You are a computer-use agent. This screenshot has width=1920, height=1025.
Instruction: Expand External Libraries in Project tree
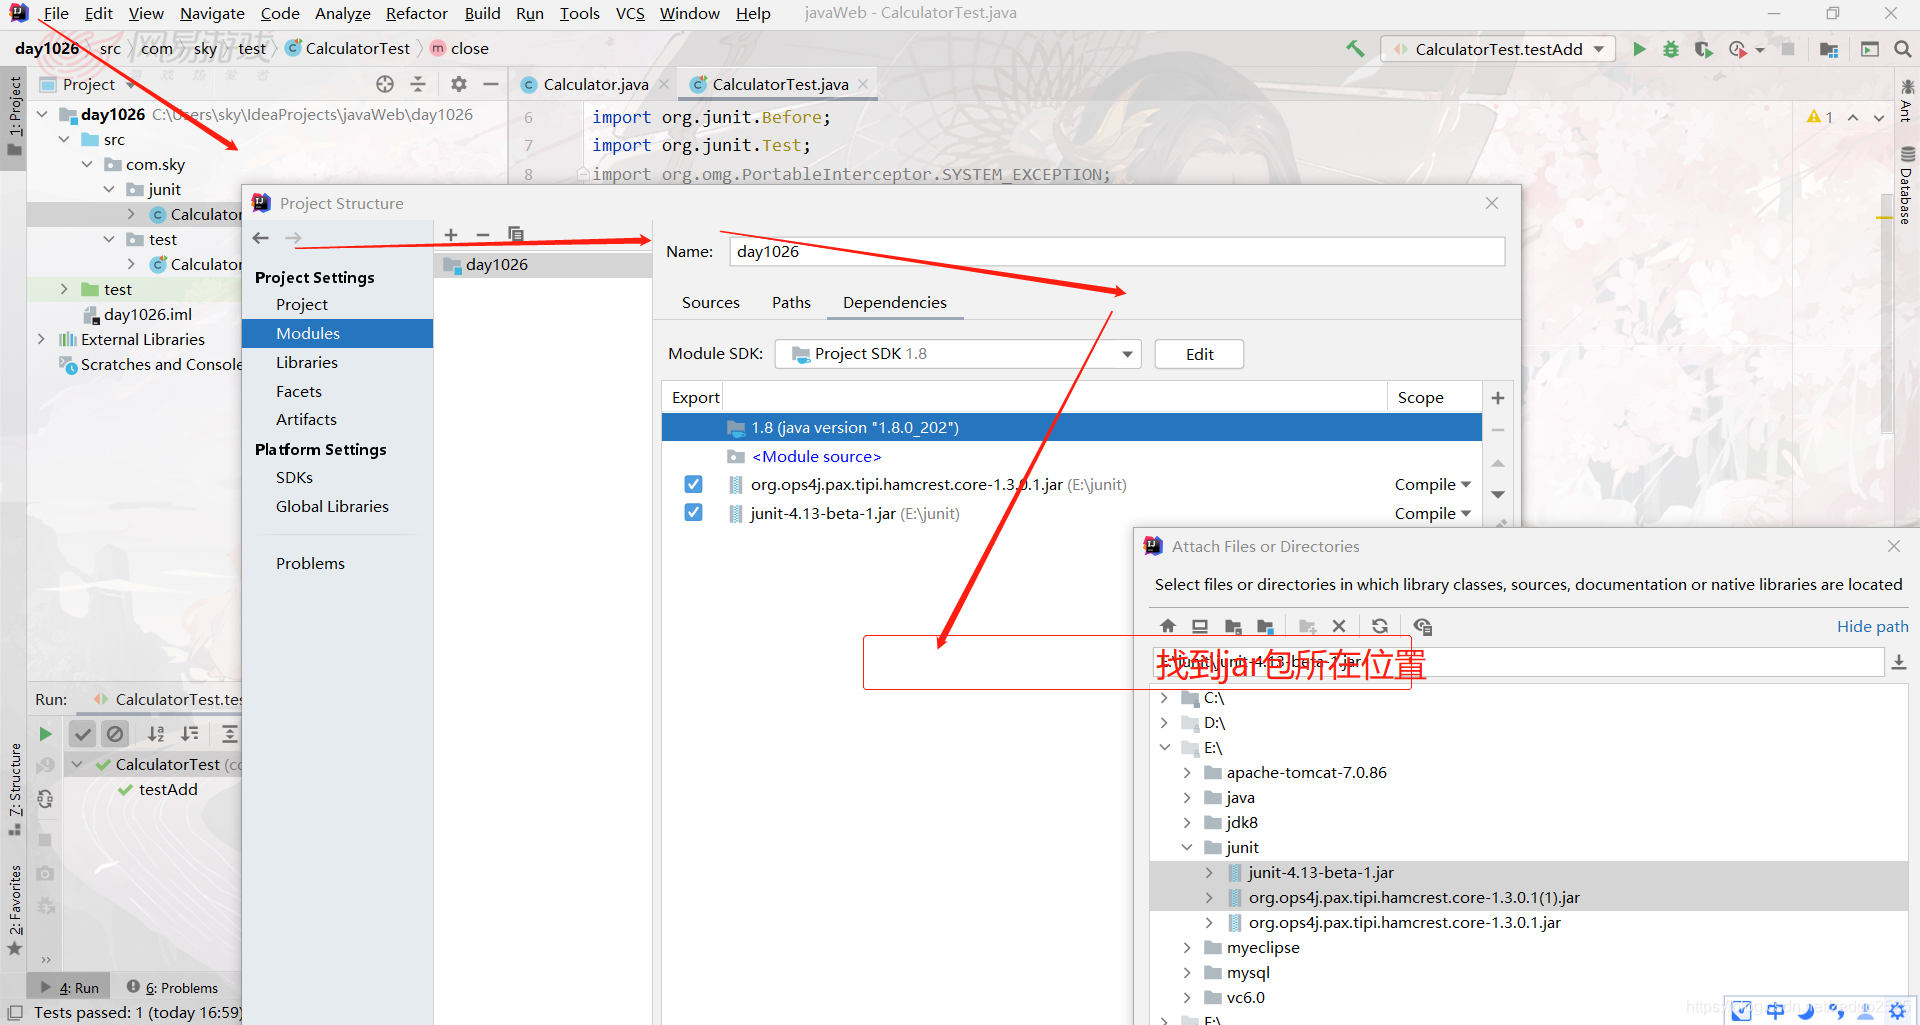tap(41, 340)
